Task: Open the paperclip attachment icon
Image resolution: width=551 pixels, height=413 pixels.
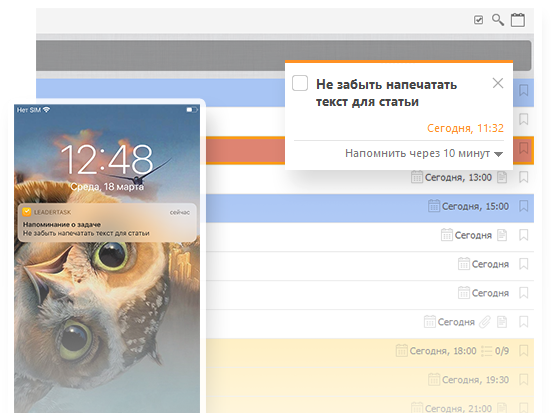Action: click(x=485, y=322)
